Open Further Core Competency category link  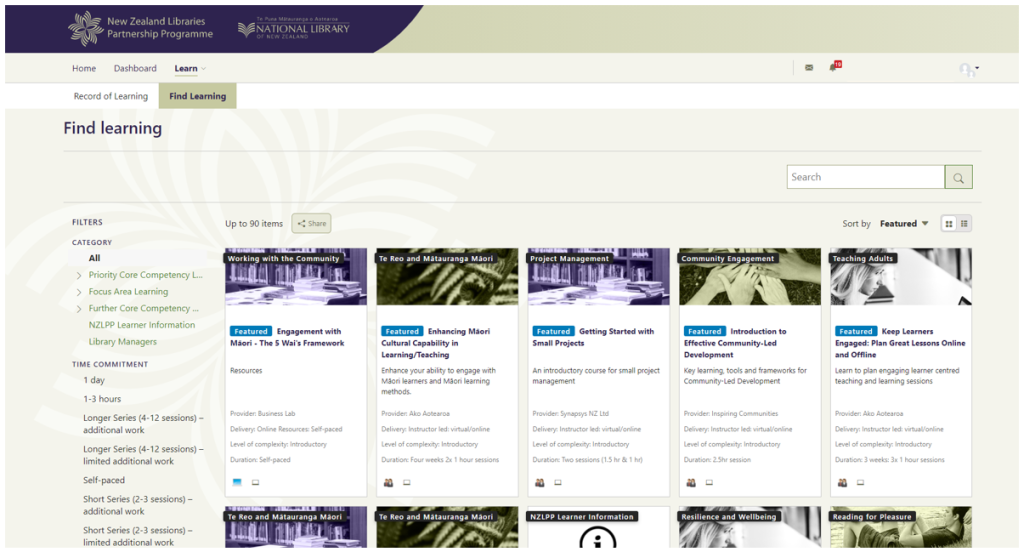(x=143, y=308)
